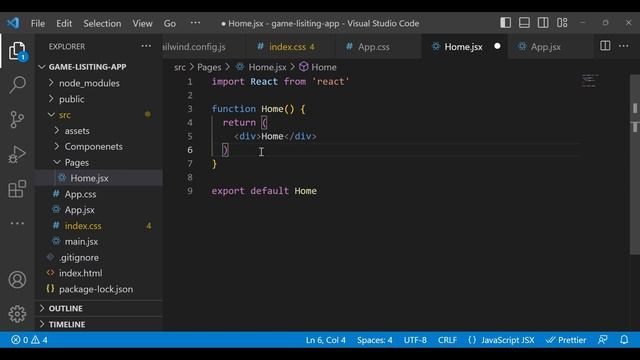The image size is (640, 360).
Task: Change indentation Spaces: 4
Action: (375, 340)
